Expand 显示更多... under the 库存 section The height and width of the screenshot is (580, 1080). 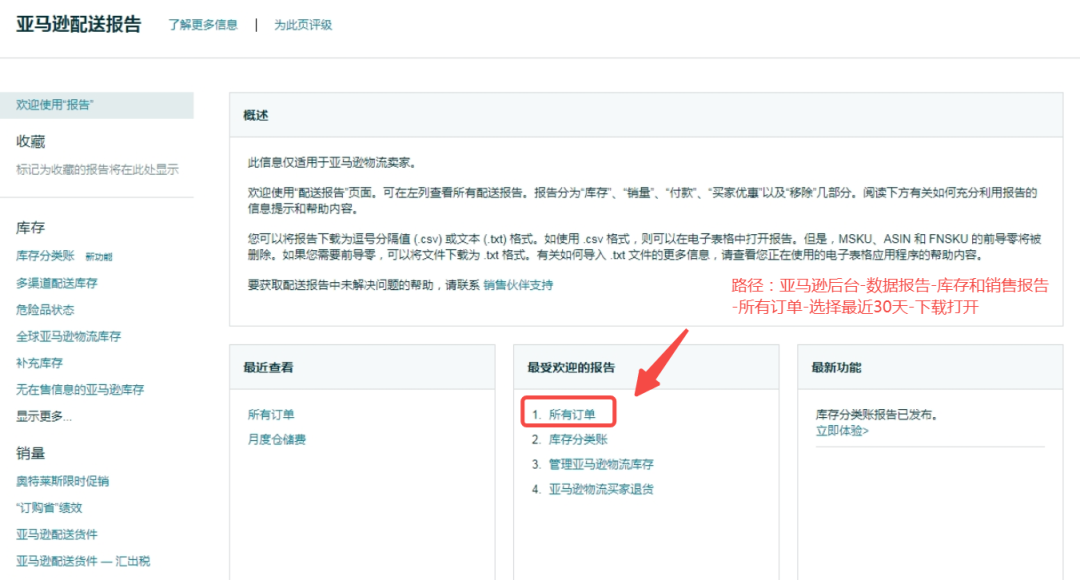[44, 416]
